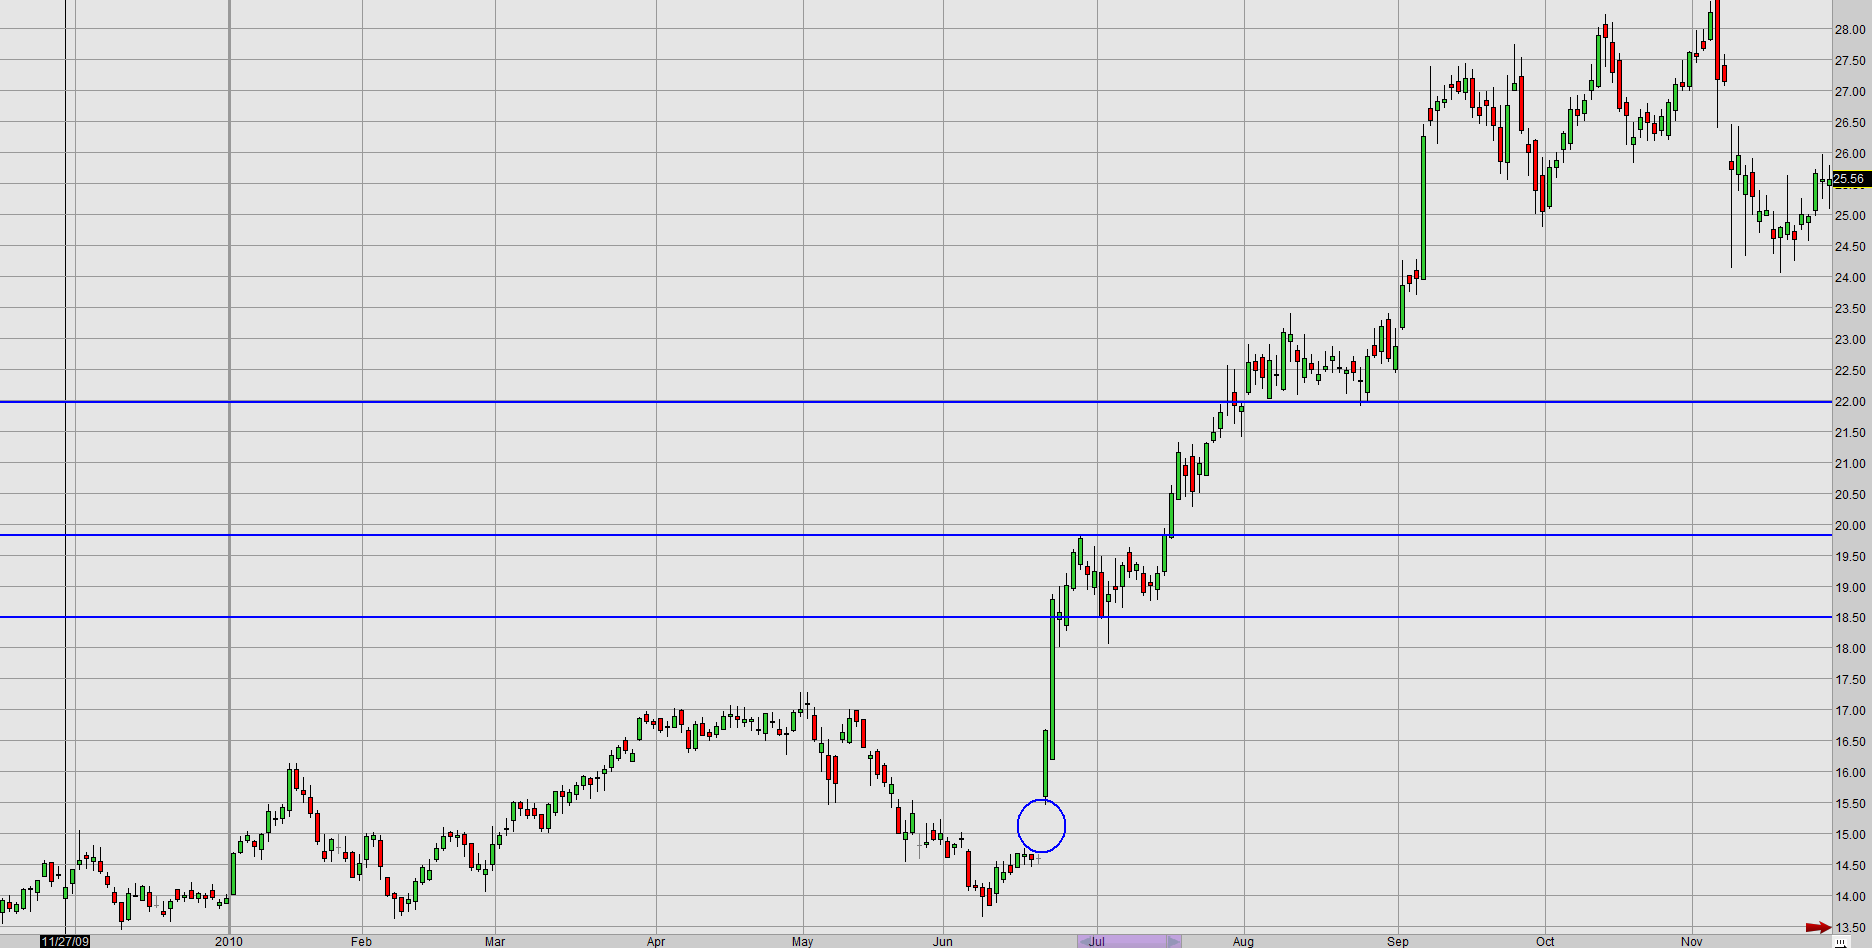This screenshot has height=948, width=1872.
Task: Click the 16.50 price axis label
Action: pos(1849,742)
